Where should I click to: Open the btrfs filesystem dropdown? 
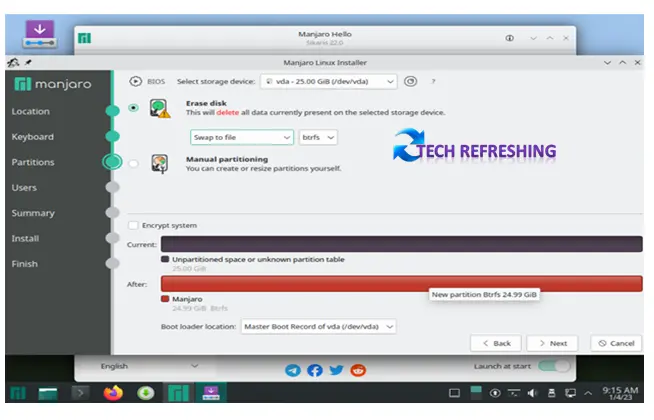pyautogui.click(x=318, y=137)
